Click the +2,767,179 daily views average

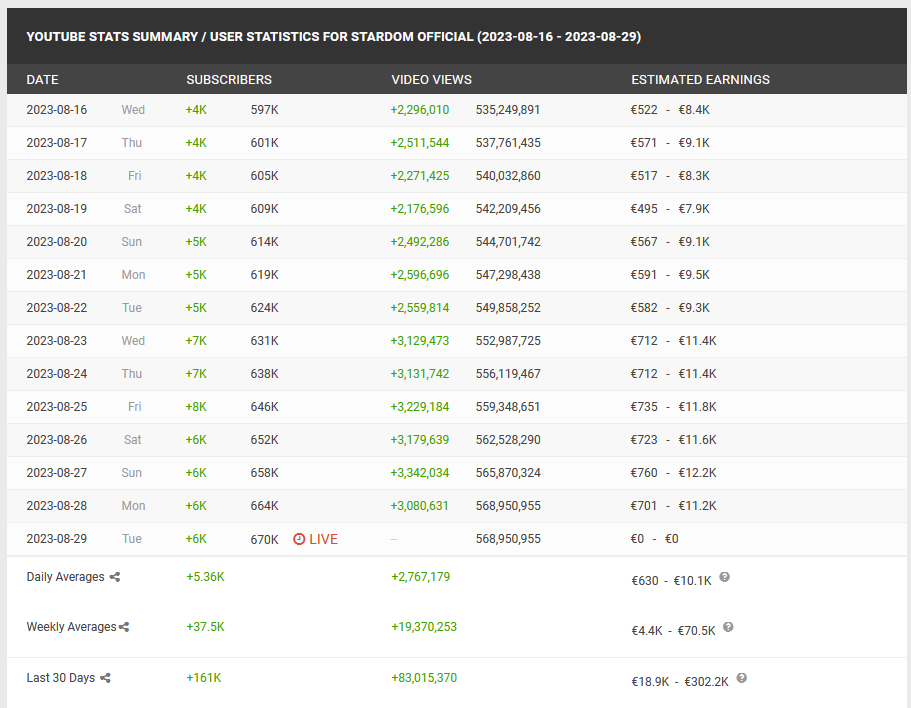click(421, 577)
